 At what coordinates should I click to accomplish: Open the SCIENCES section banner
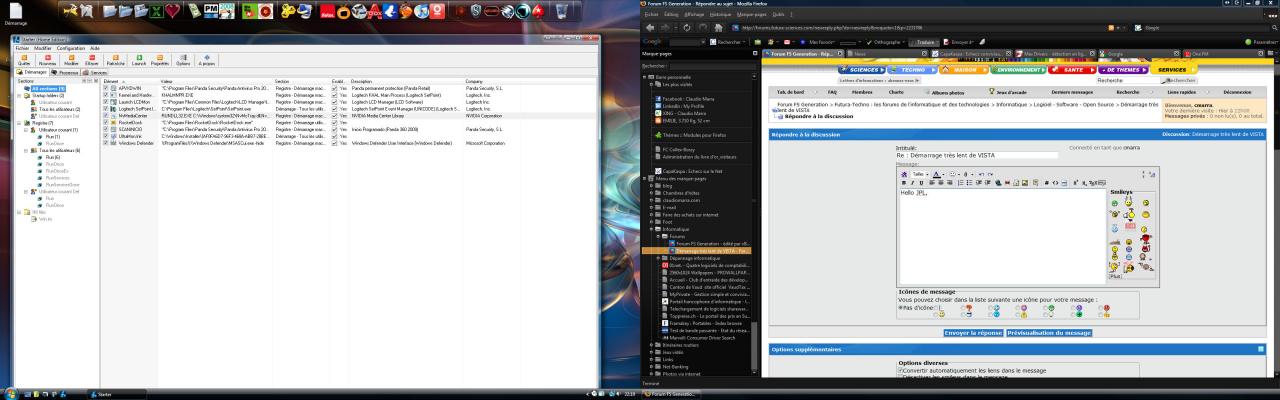[862, 70]
